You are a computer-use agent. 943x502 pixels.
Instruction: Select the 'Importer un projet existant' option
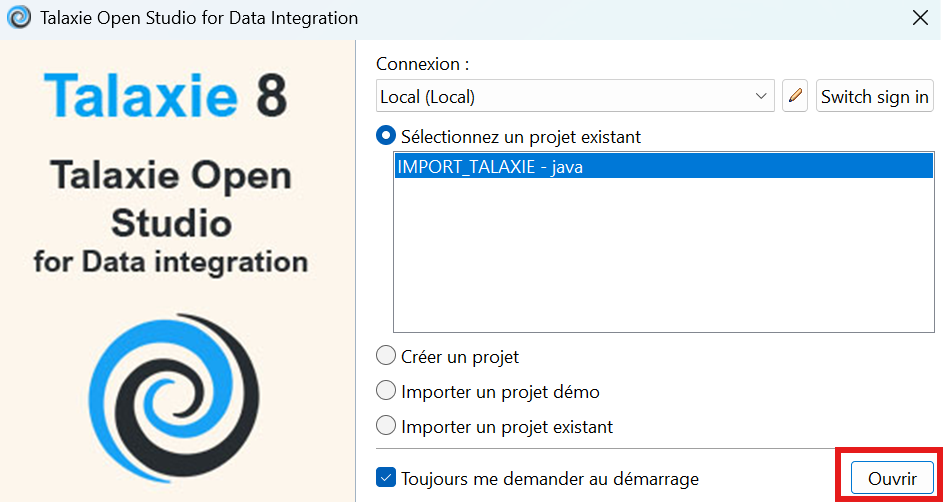[x=386, y=426]
